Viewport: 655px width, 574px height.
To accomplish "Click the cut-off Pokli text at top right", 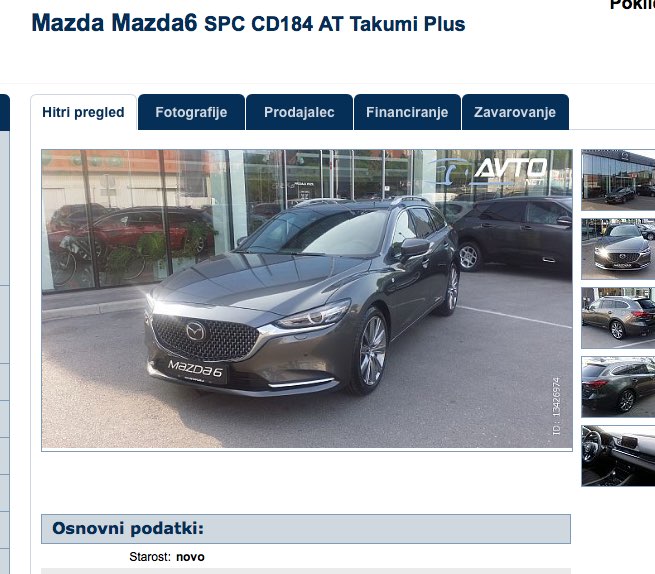I will click(x=632, y=5).
